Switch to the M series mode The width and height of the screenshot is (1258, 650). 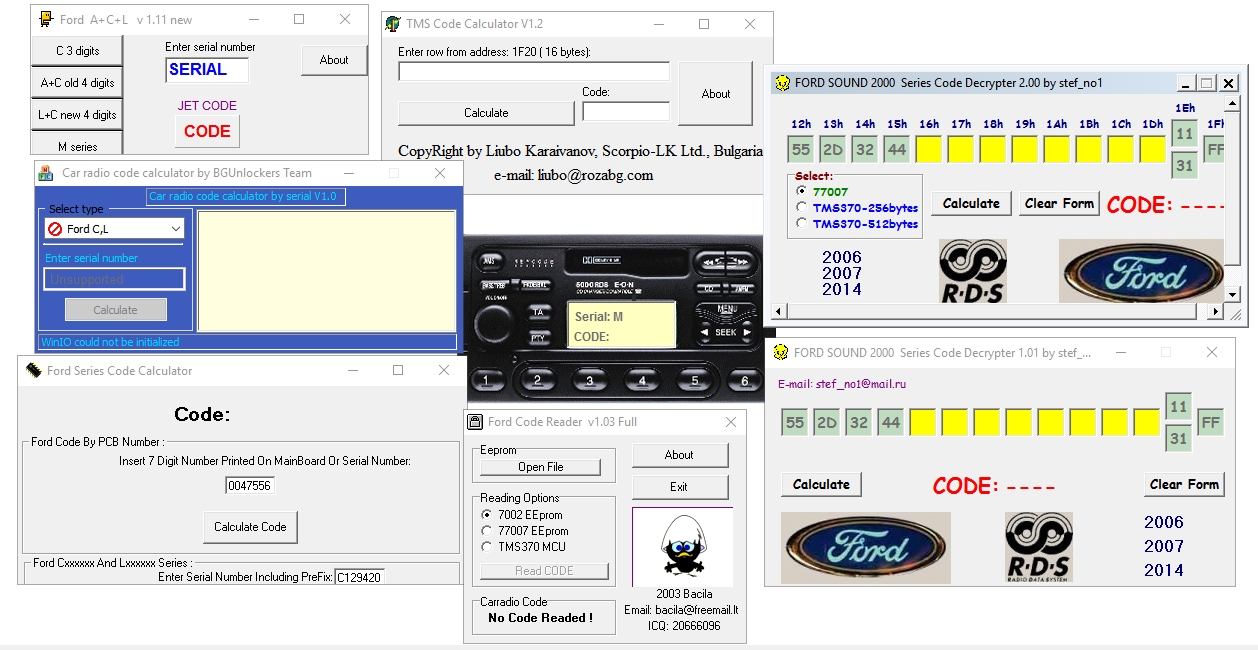coord(77,146)
